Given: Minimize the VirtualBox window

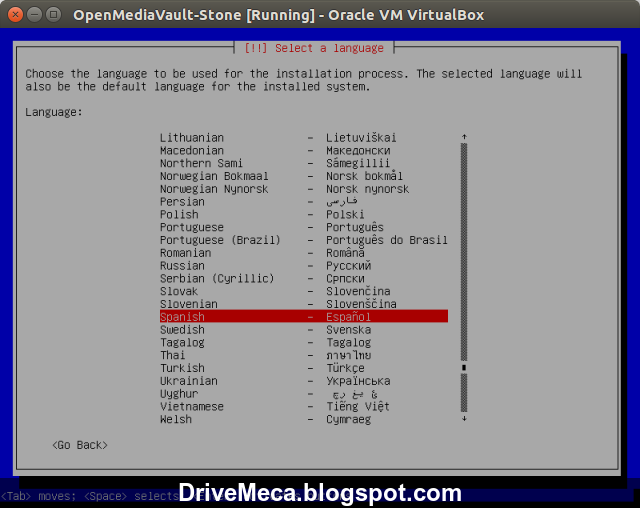Looking at the screenshot, I should (x=35, y=15).
